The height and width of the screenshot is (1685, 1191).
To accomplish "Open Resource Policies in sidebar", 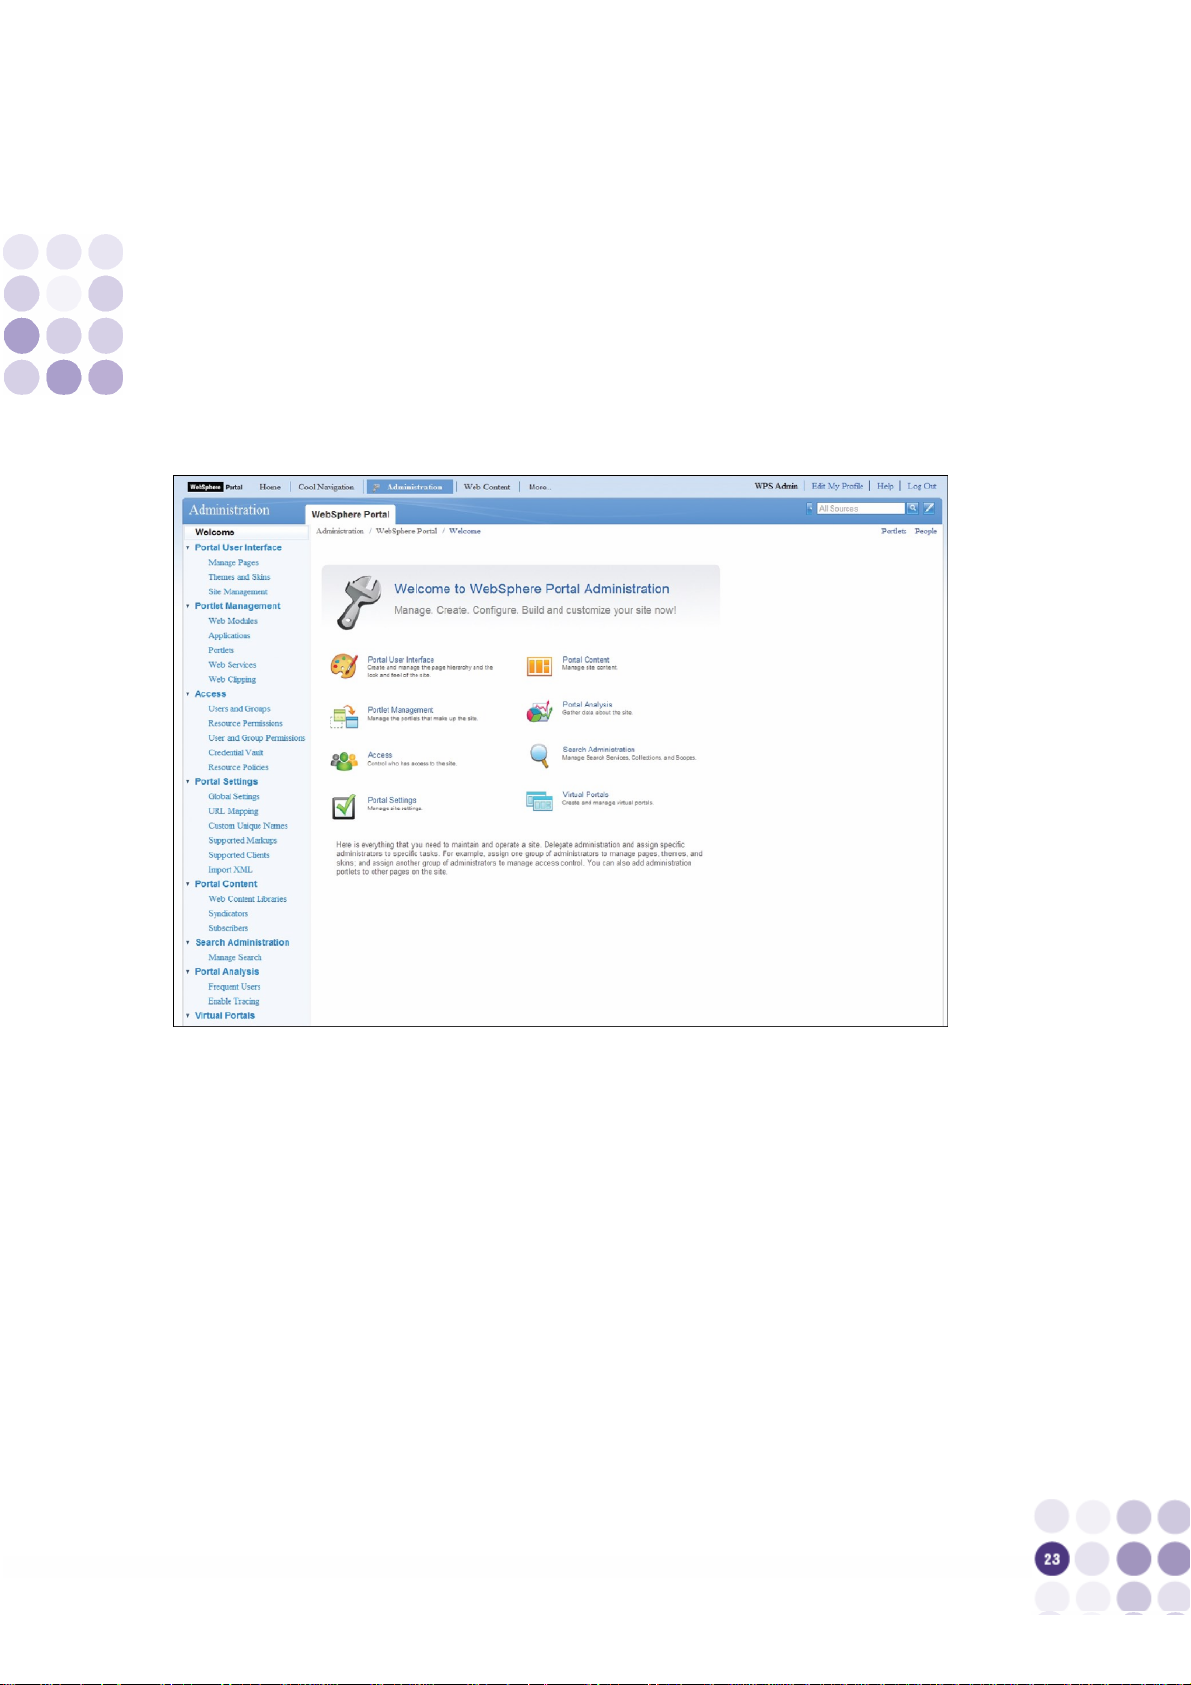I will click(x=238, y=768).
